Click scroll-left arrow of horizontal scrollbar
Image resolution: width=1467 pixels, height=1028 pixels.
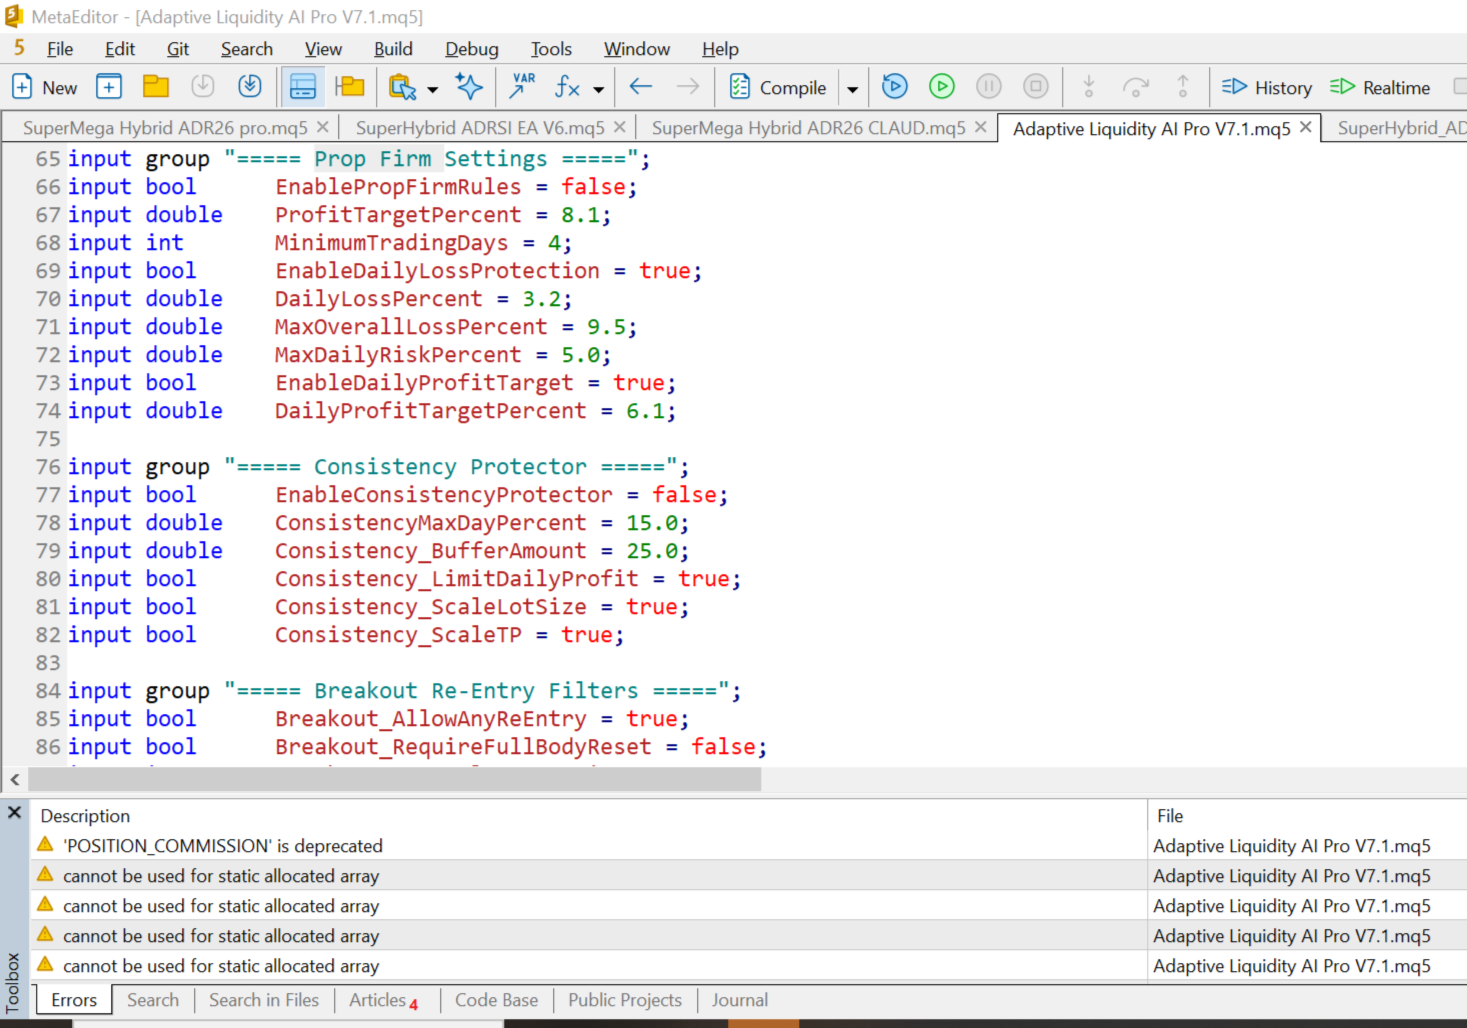click(x=15, y=779)
